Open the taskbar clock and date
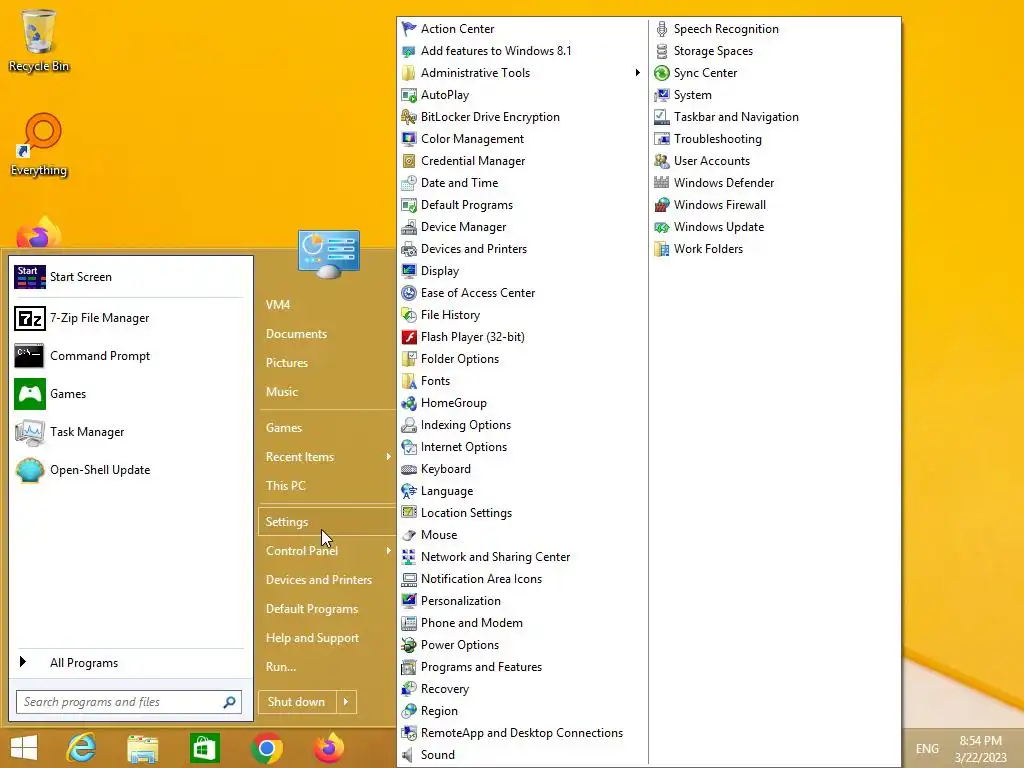This screenshot has height=768, width=1024. coord(980,749)
